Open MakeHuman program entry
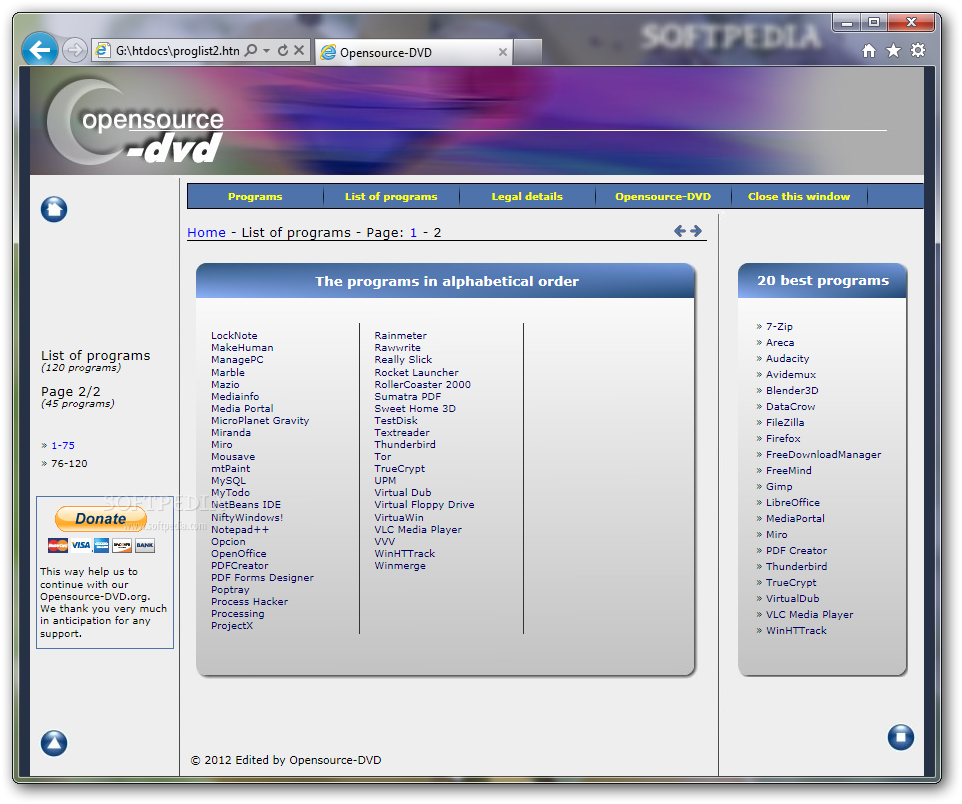Image resolution: width=962 pixels, height=804 pixels. (x=242, y=347)
